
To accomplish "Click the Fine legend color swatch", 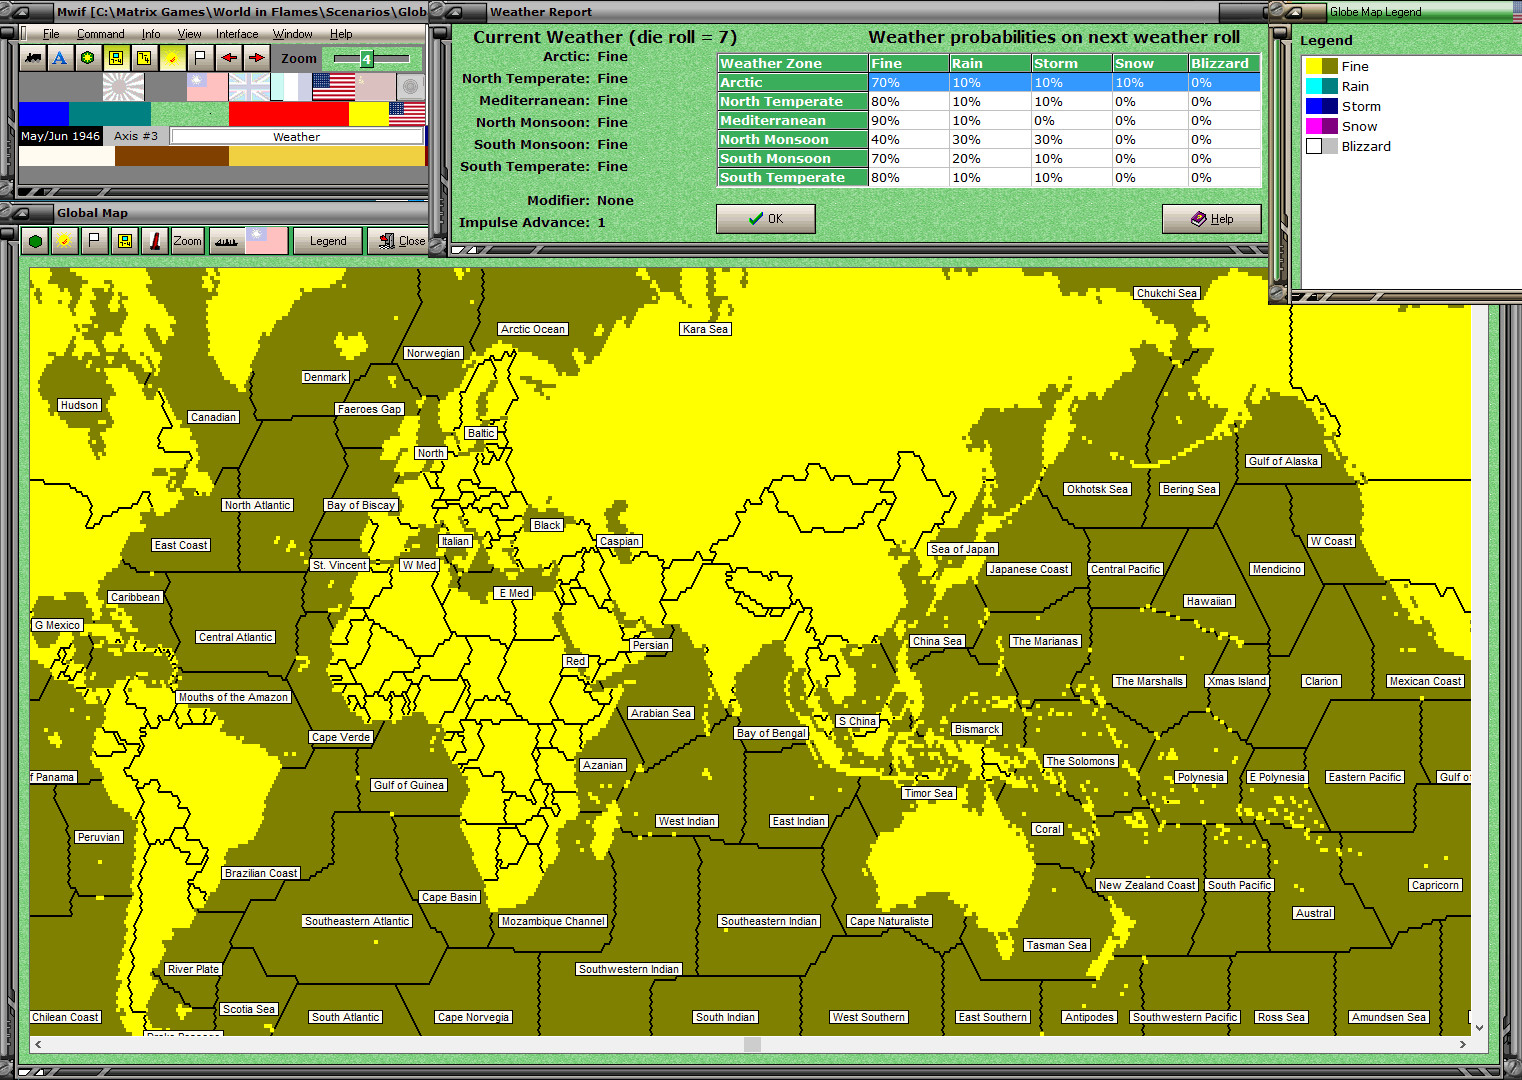I will [x=1321, y=66].
